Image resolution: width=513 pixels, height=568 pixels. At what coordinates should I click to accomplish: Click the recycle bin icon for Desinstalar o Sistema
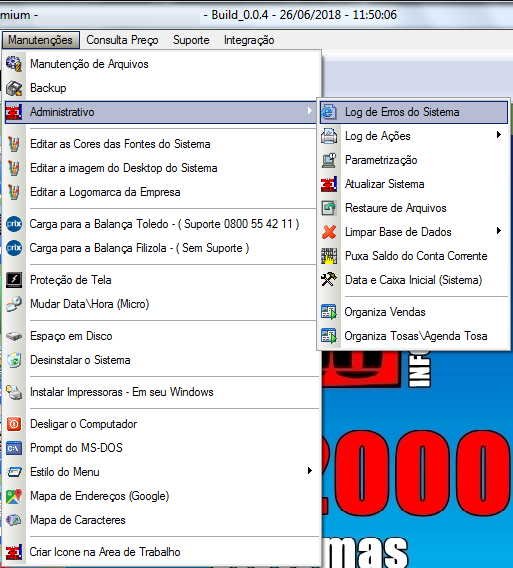click(14, 360)
